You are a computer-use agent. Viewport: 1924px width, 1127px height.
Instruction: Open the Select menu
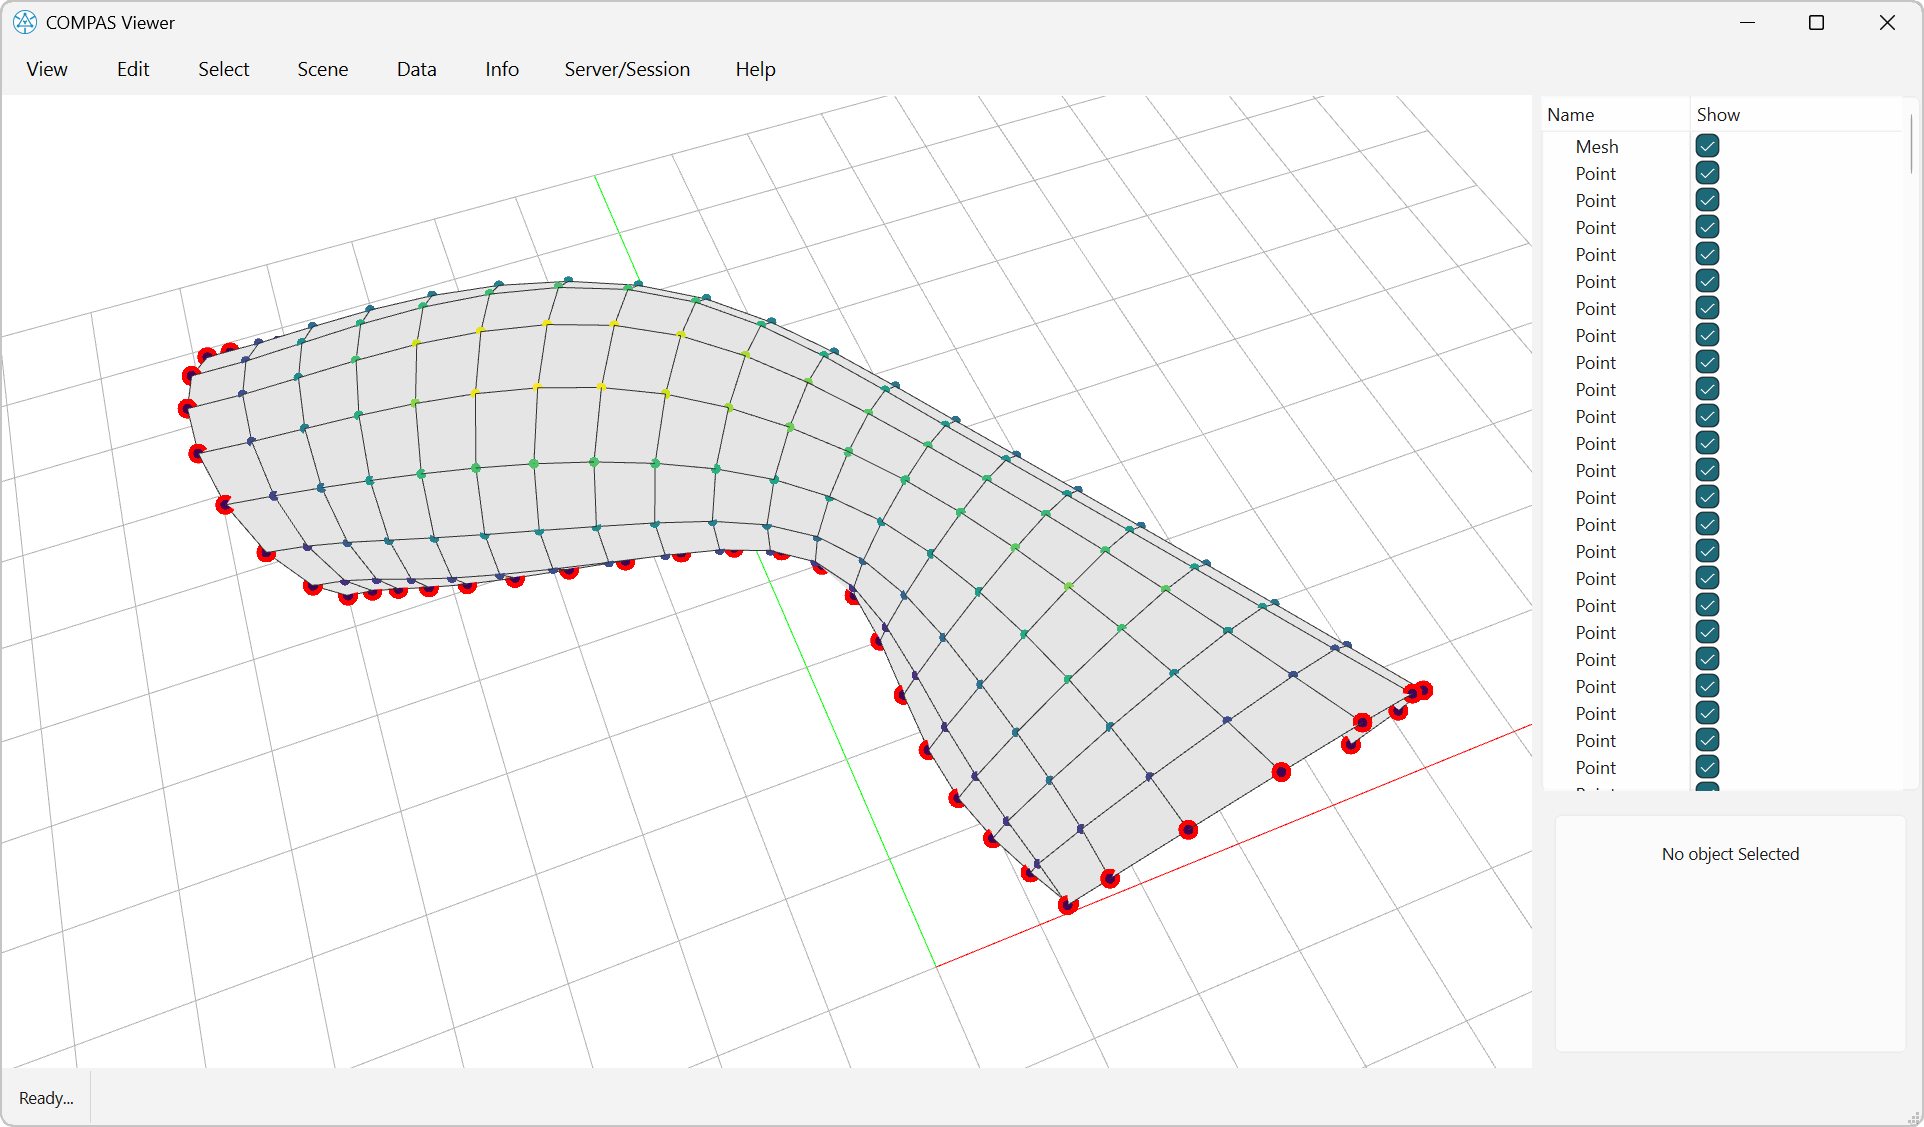coord(223,69)
